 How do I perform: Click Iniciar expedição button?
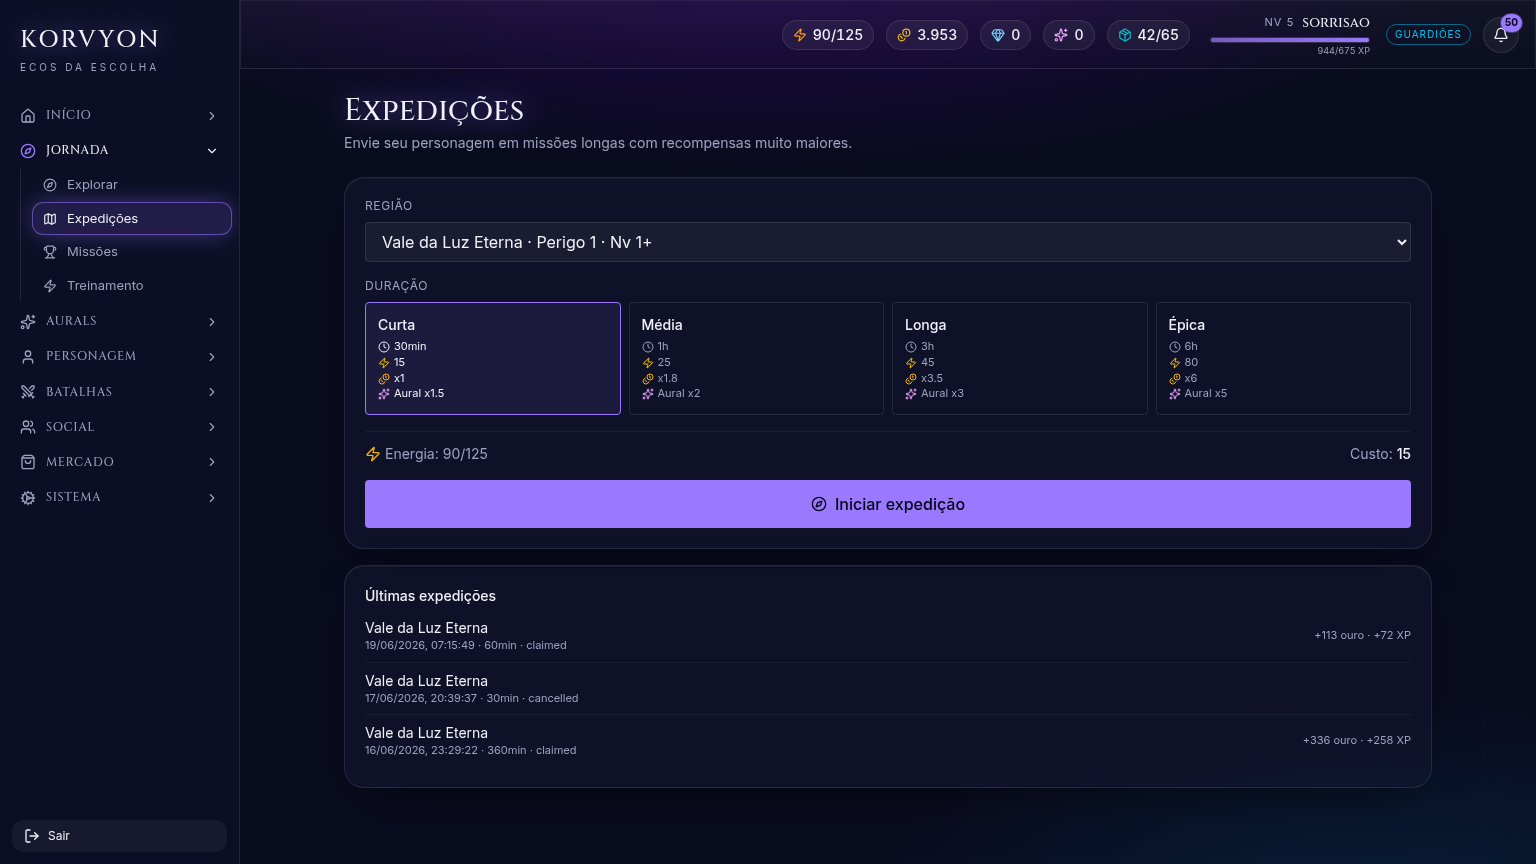pos(888,504)
